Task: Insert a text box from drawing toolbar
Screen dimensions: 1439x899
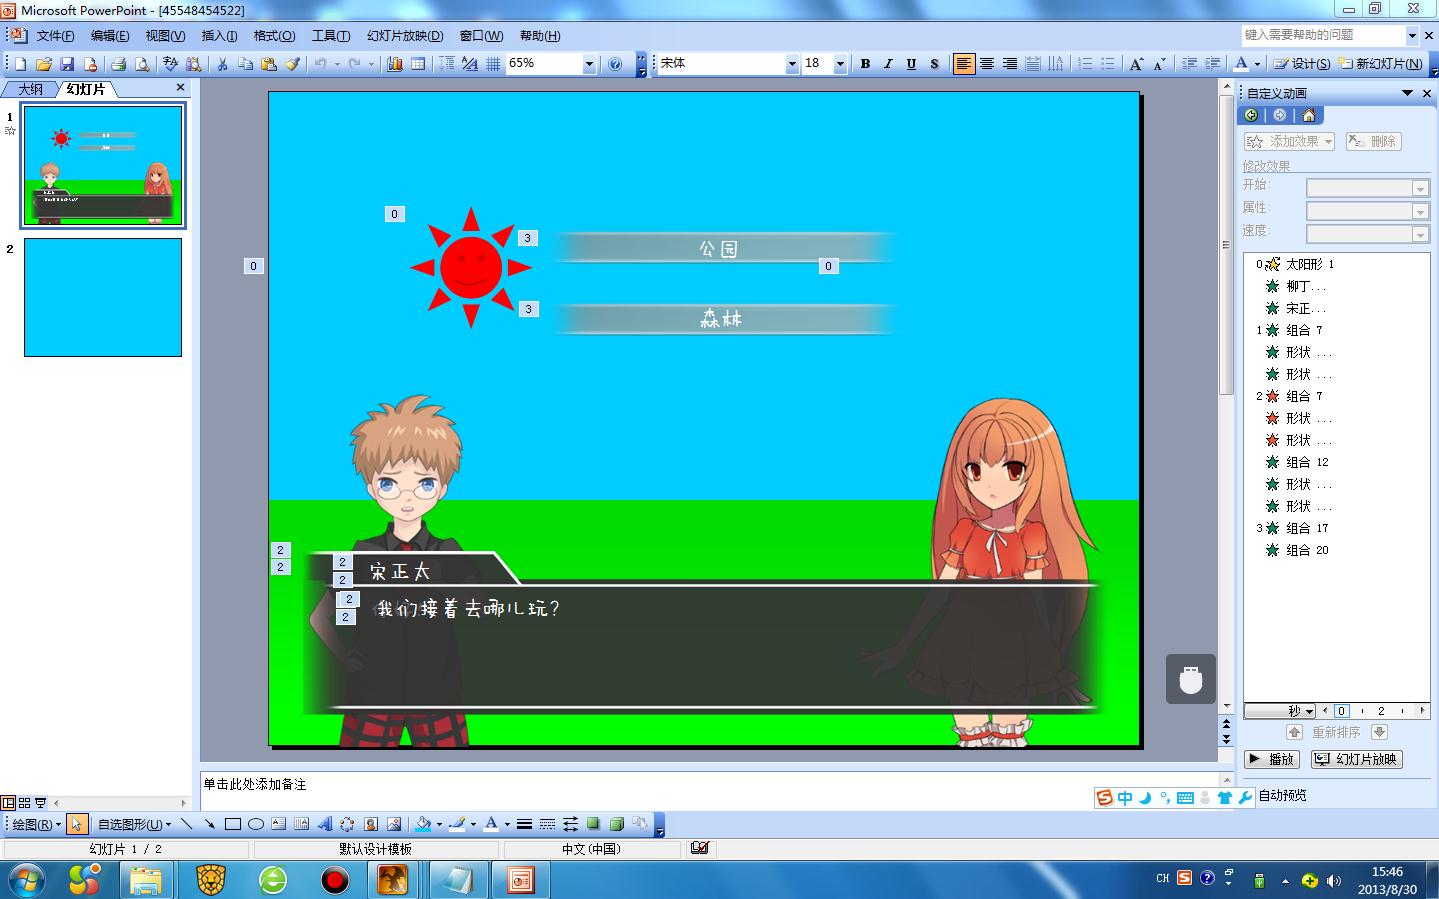Action: [278, 825]
